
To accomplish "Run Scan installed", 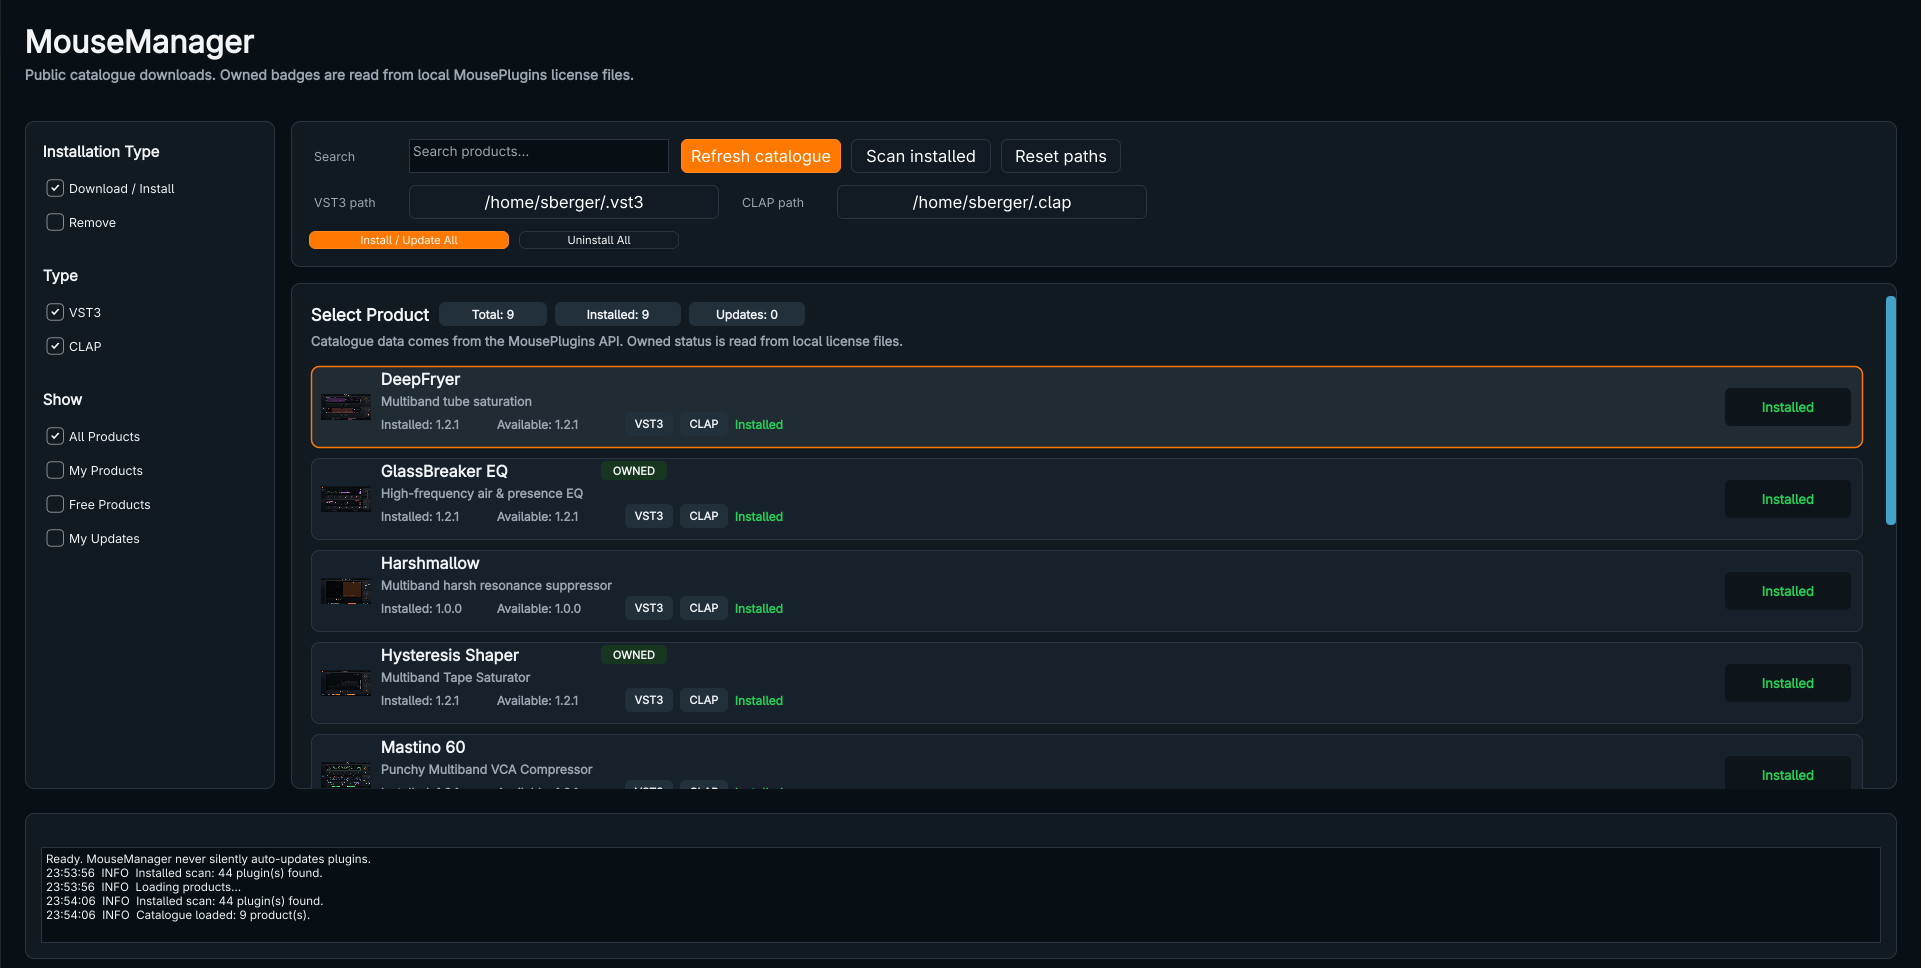I will [x=921, y=156].
